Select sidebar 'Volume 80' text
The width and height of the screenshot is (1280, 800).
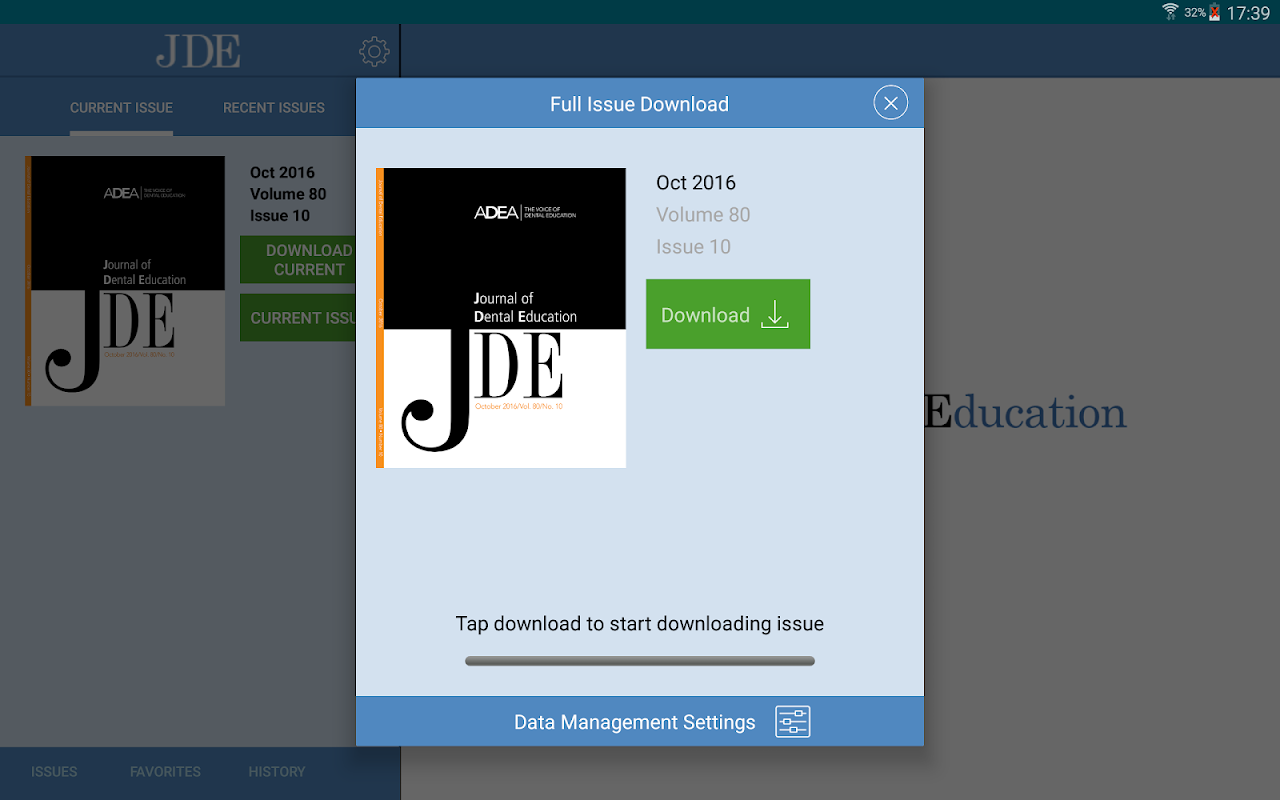[x=288, y=194]
